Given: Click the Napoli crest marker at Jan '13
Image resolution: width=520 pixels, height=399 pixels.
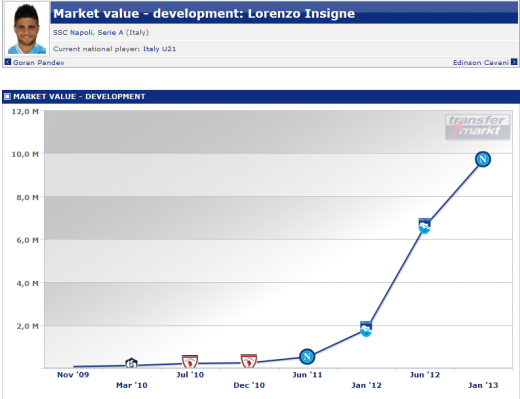Looking at the screenshot, I should click(x=483, y=159).
